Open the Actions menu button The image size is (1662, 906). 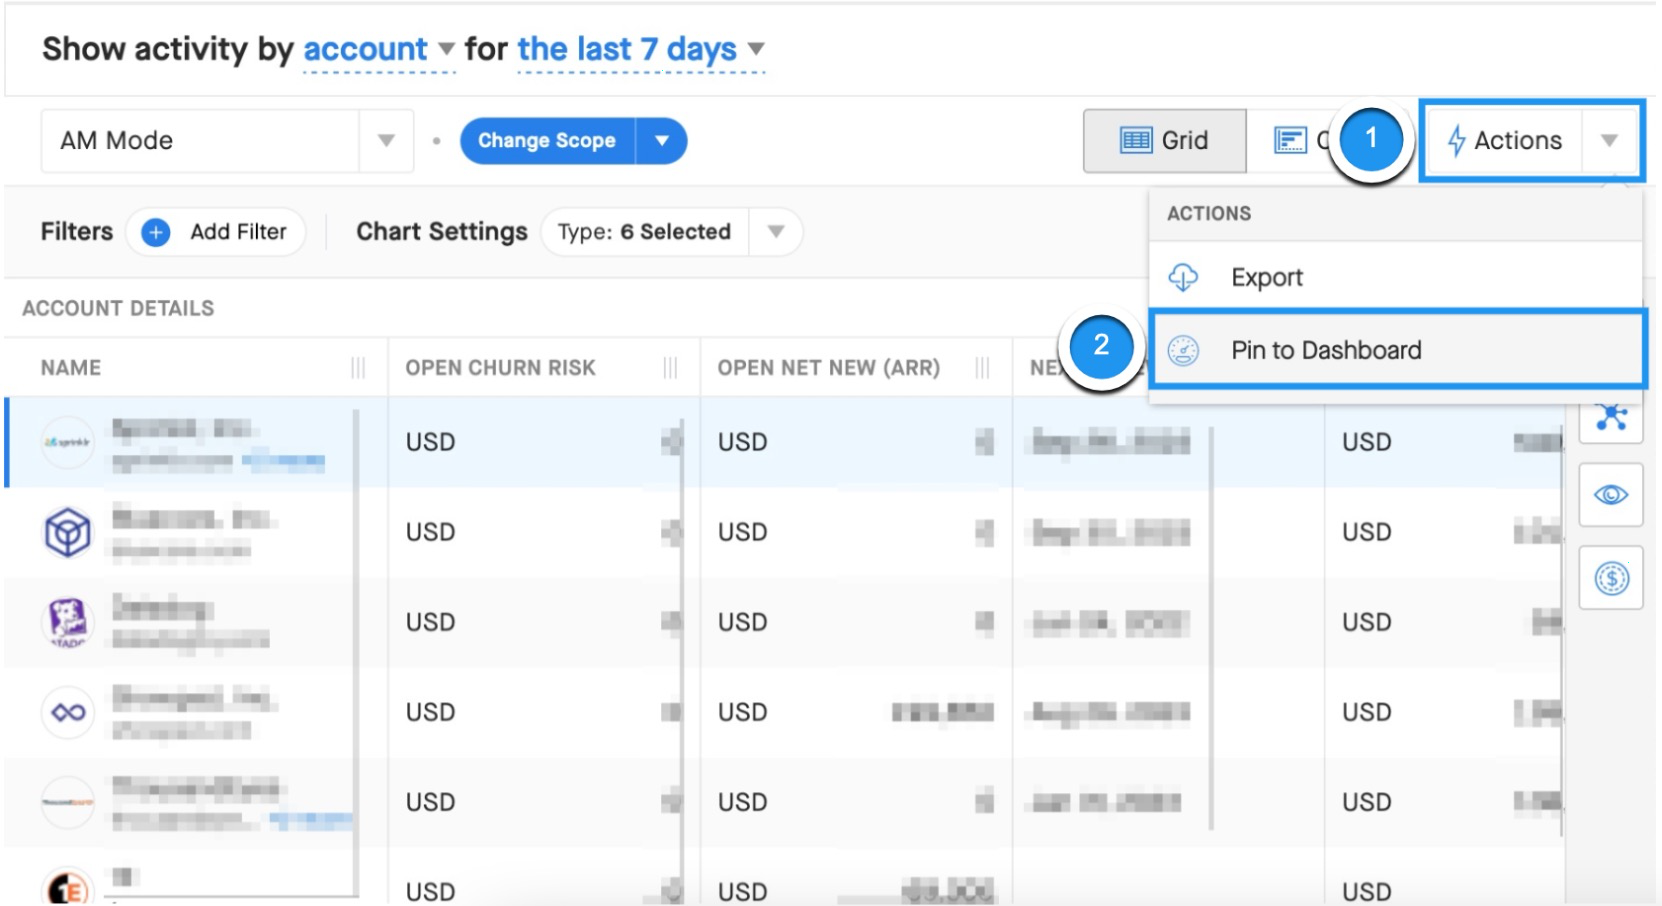click(x=1505, y=141)
